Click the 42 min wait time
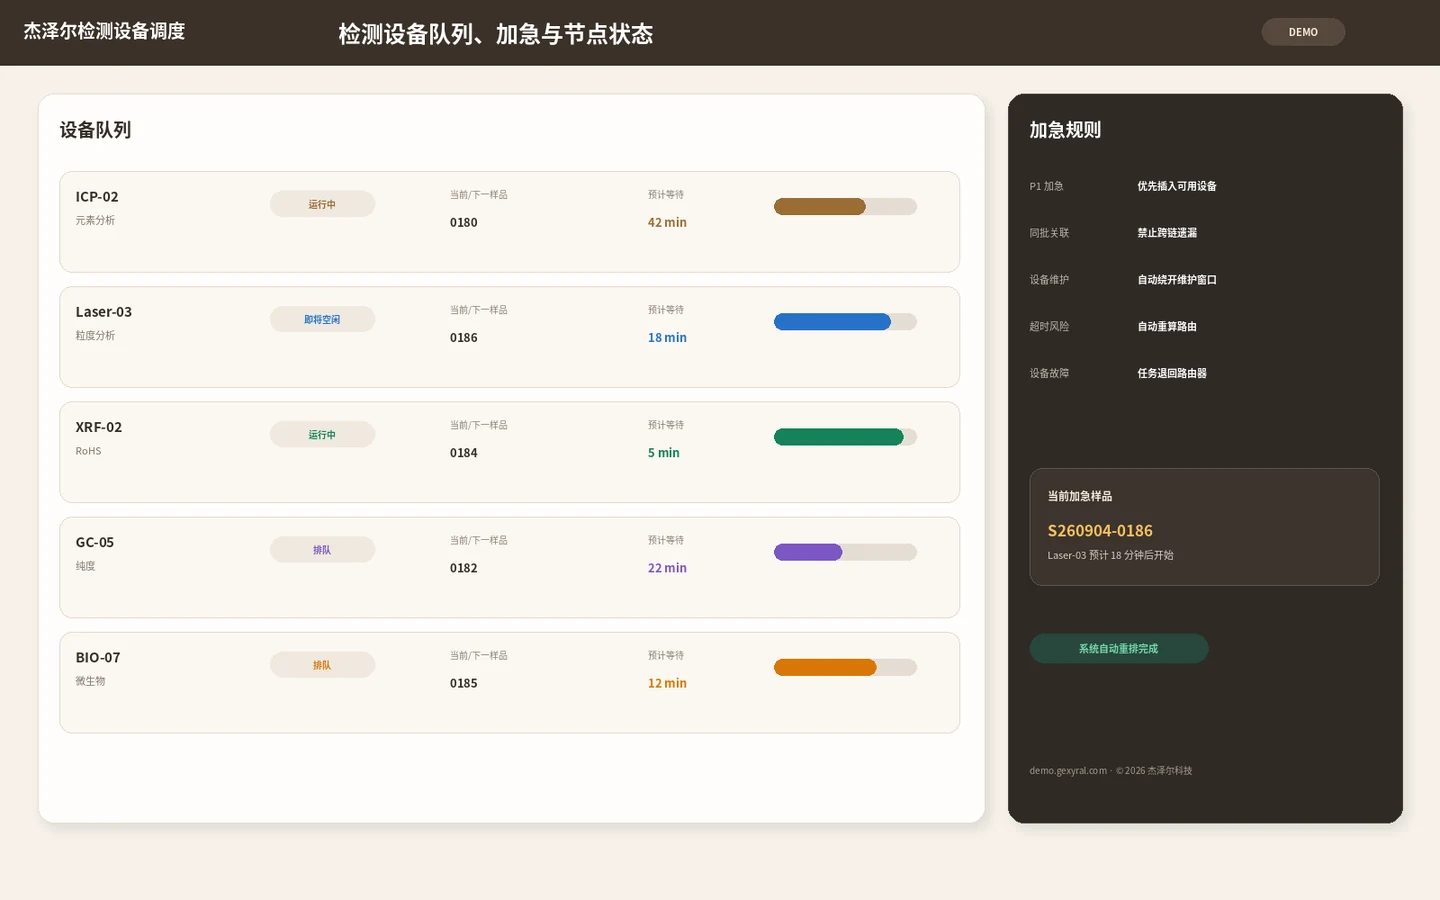The height and width of the screenshot is (900, 1440). [x=667, y=223]
